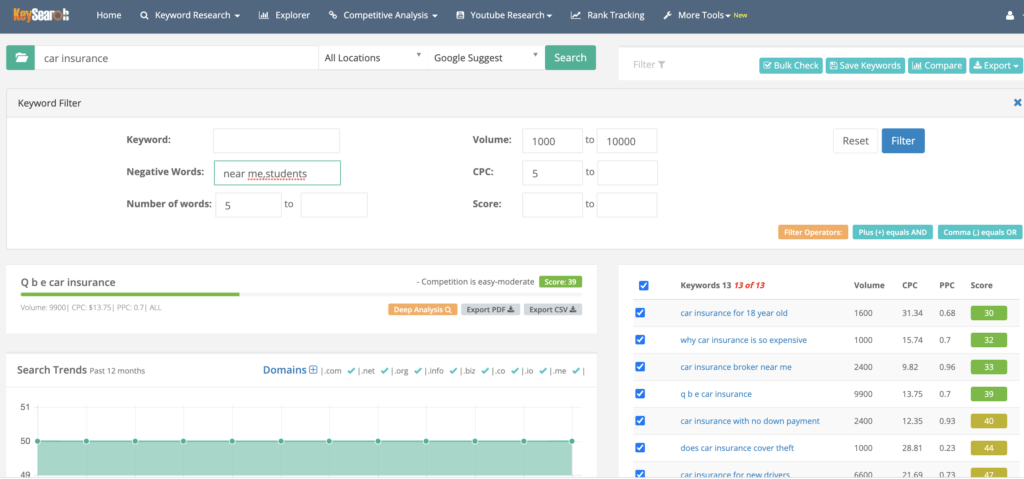Click the CPC maximum field

(x=627, y=173)
